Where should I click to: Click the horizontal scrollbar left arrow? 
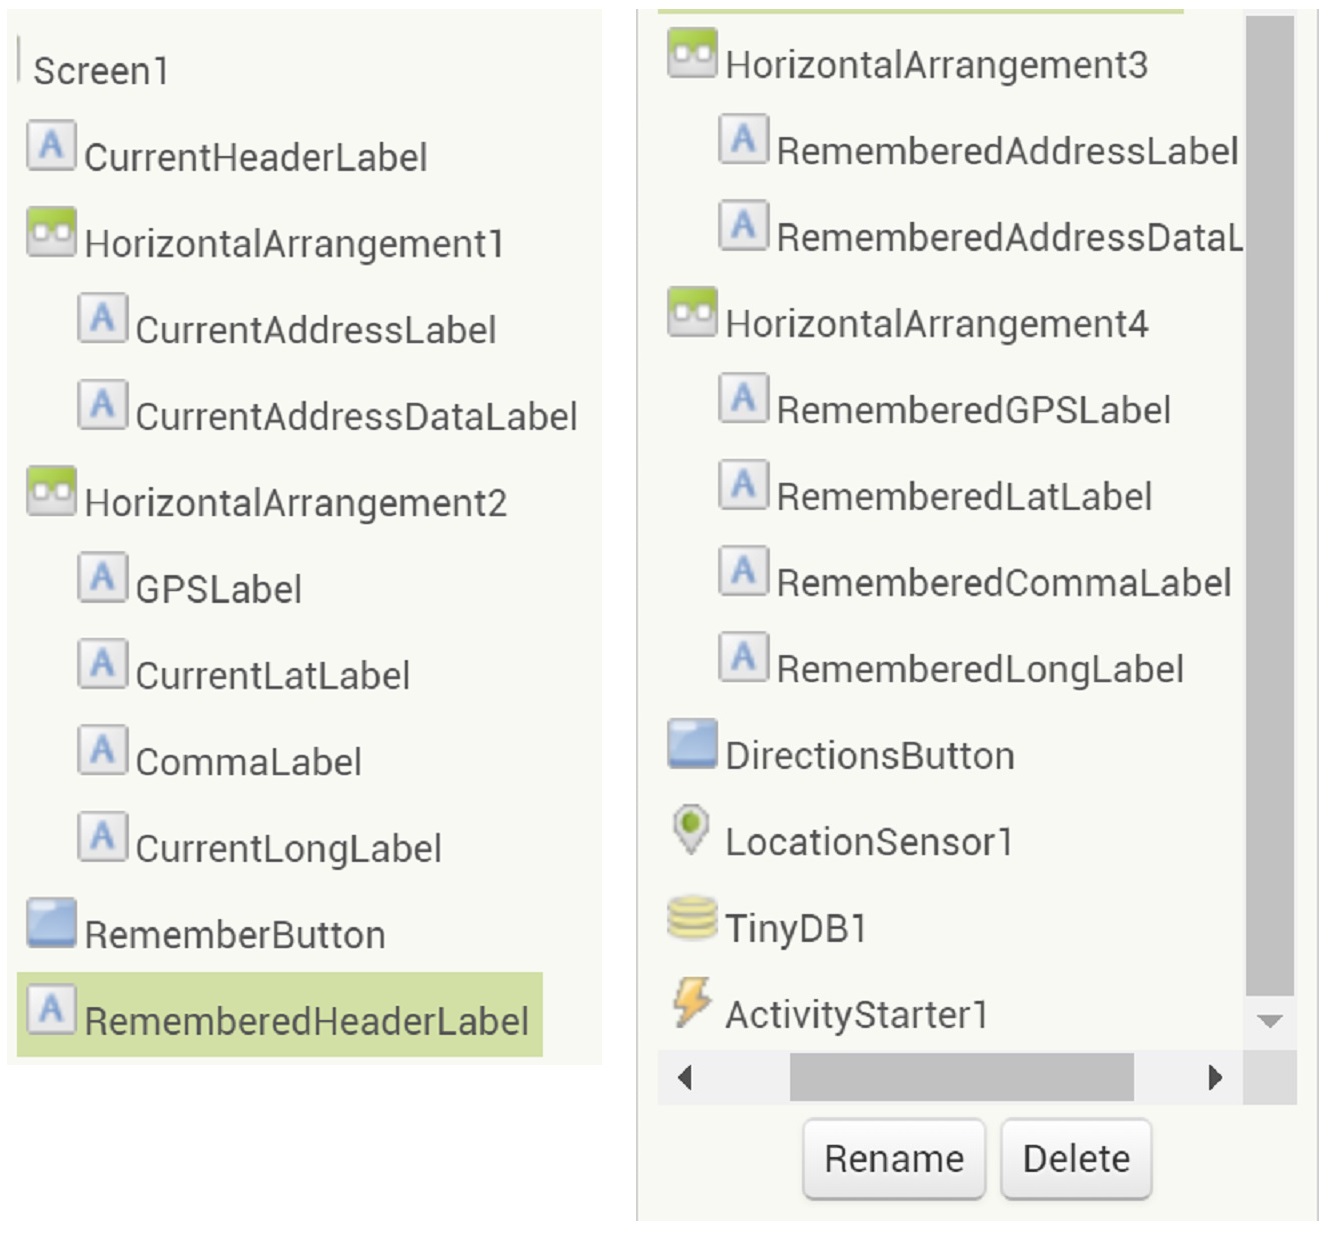685,1077
